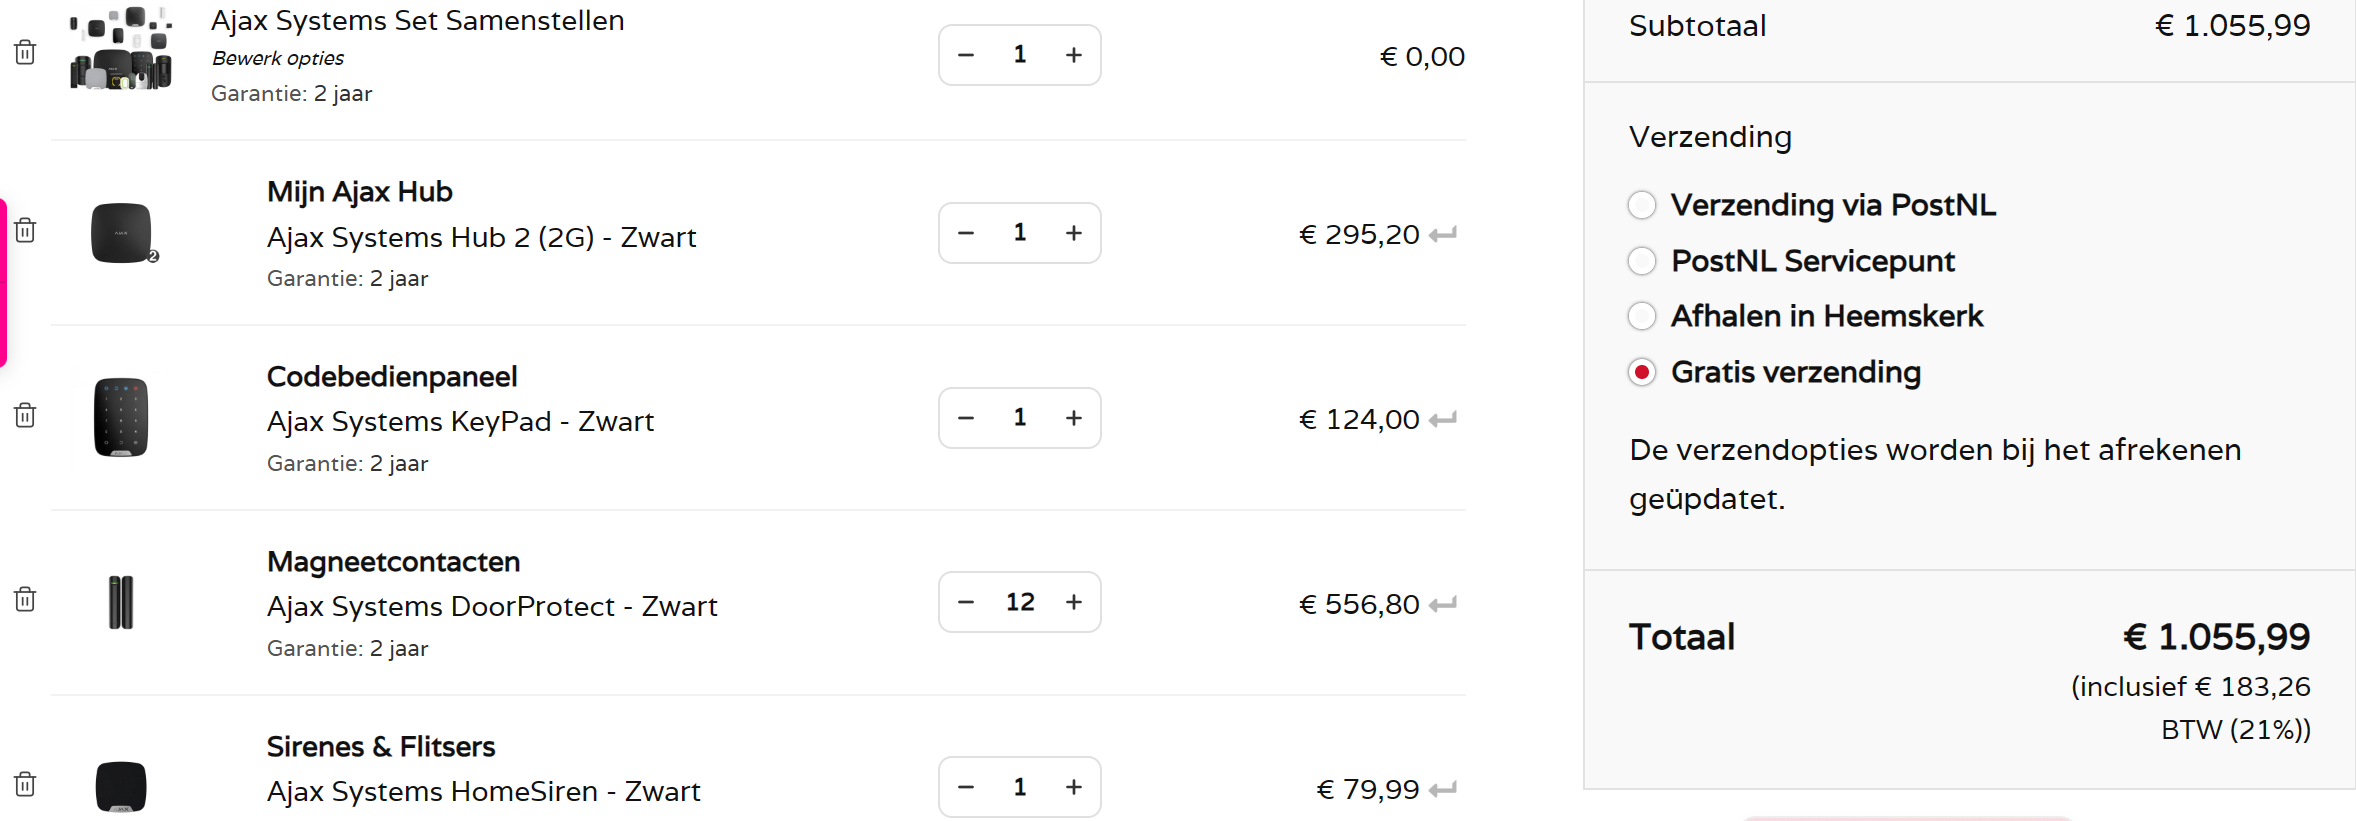The width and height of the screenshot is (2356, 821).
Task: Click trash icon for KeyPad Zwart
Action: 25,415
